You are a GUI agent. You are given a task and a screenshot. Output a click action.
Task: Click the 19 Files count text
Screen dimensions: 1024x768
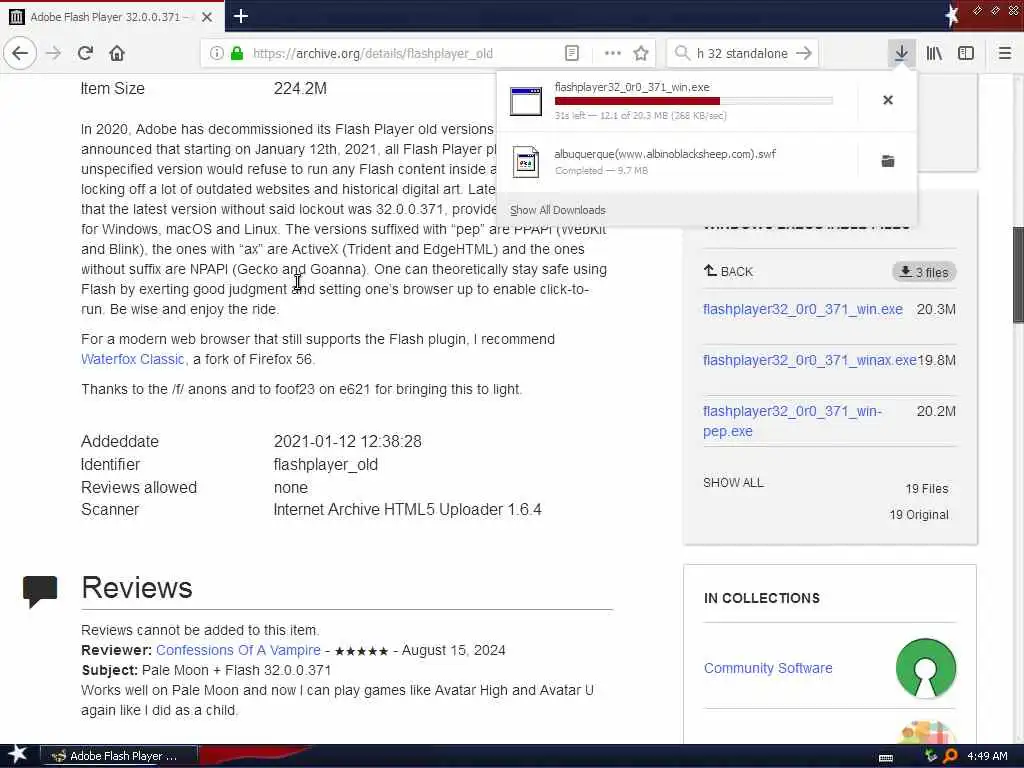click(x=927, y=488)
